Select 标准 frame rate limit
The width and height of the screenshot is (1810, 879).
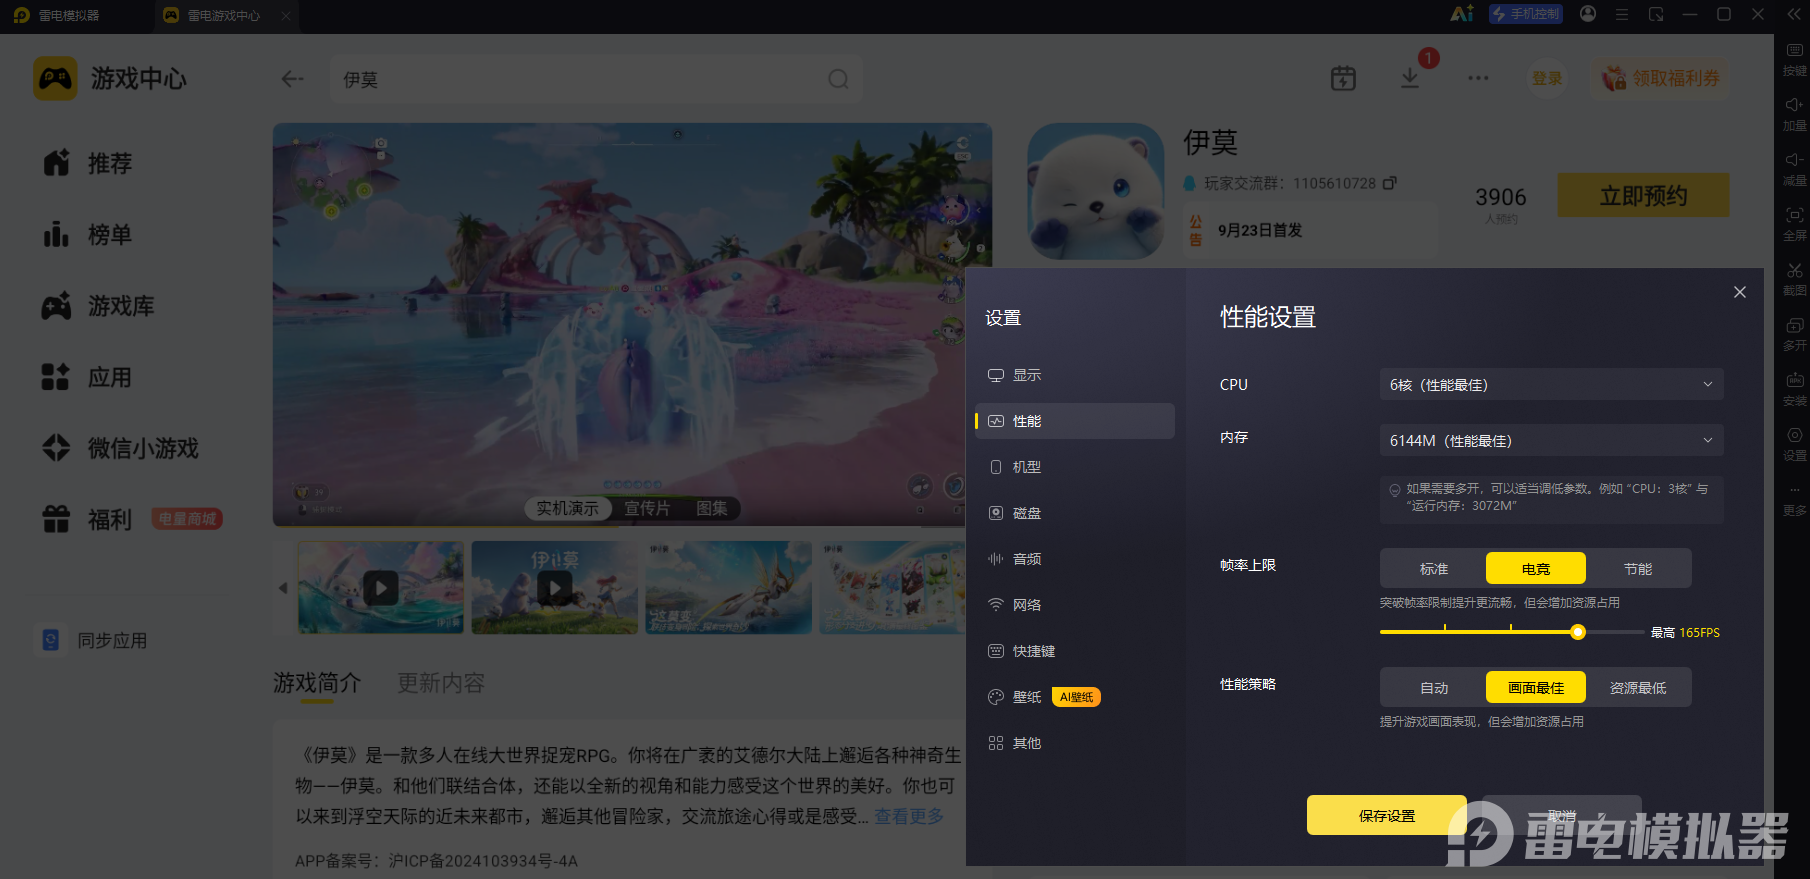(1434, 568)
